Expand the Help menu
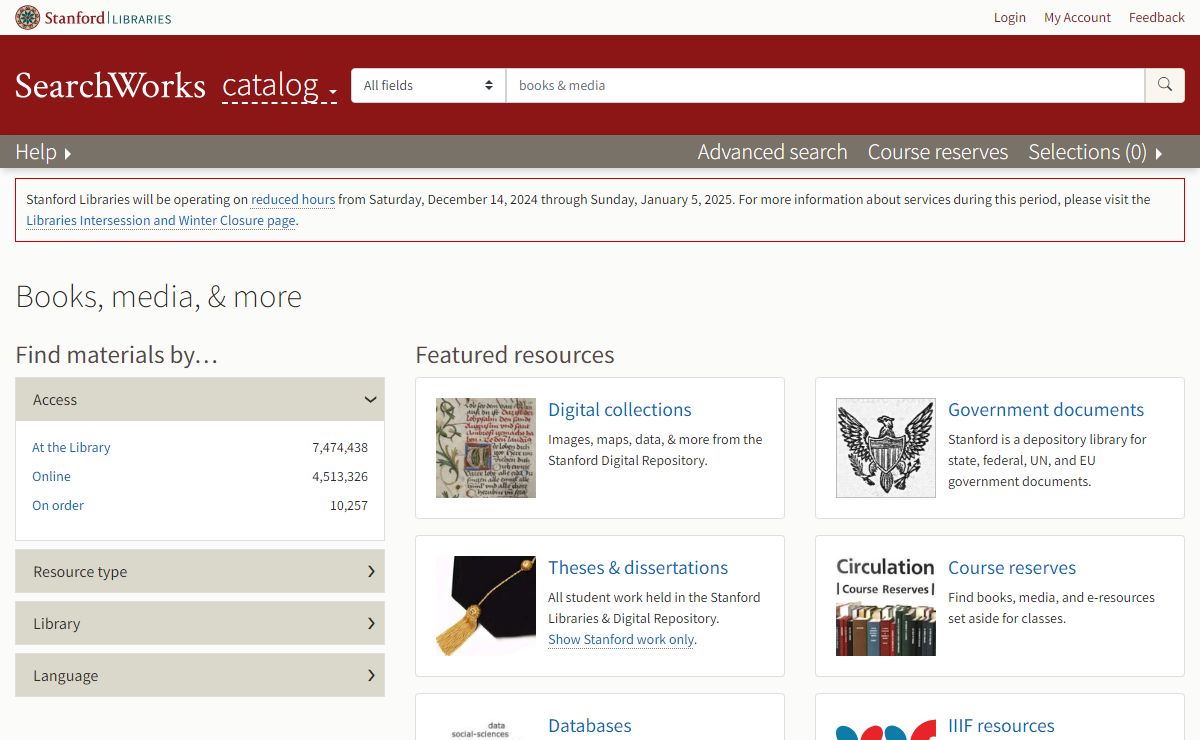1200x740 pixels. click(x=43, y=152)
